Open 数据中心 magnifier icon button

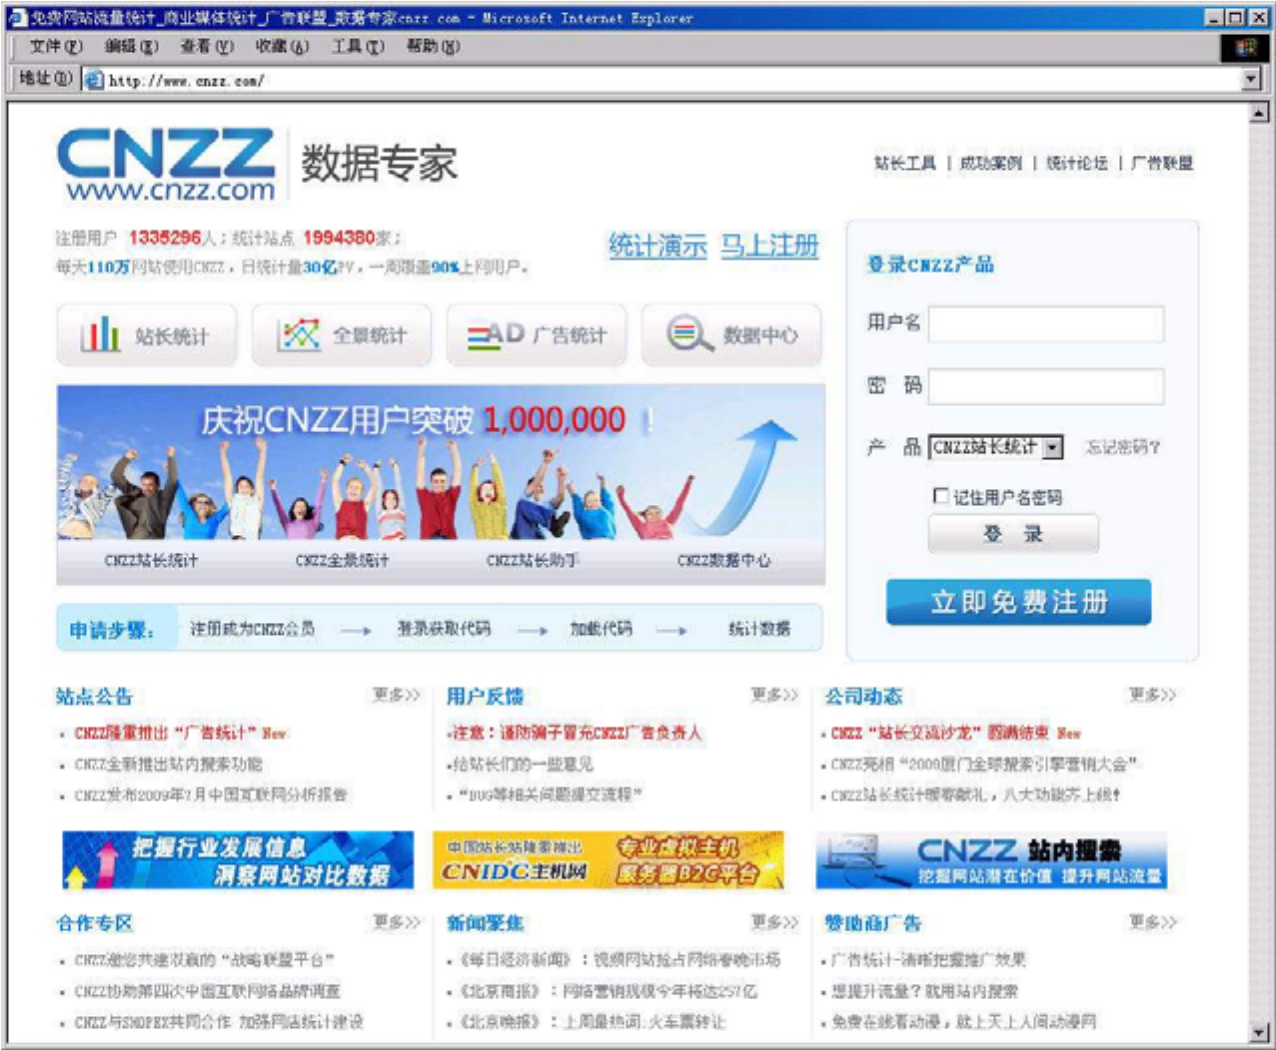[731, 335]
